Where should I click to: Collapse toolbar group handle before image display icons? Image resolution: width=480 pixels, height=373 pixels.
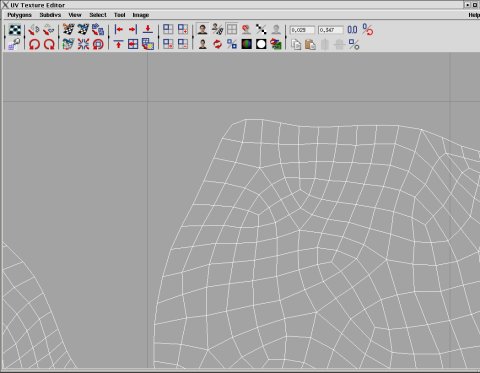(x=193, y=37)
